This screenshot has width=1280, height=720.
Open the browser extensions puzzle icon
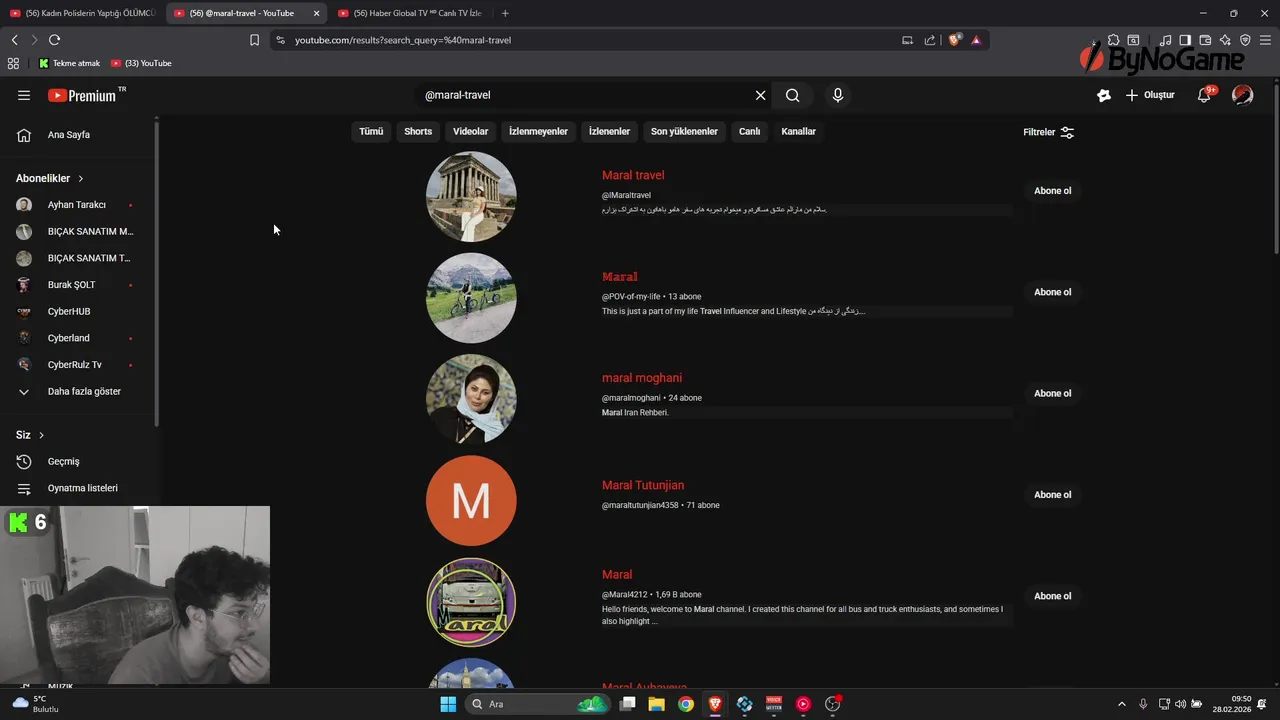[1113, 40]
